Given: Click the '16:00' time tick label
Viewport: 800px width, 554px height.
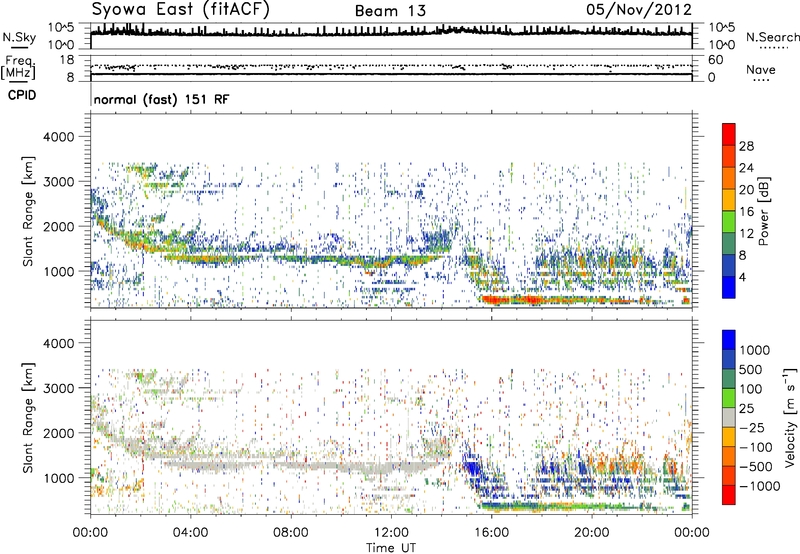Looking at the screenshot, I should coord(491,533).
